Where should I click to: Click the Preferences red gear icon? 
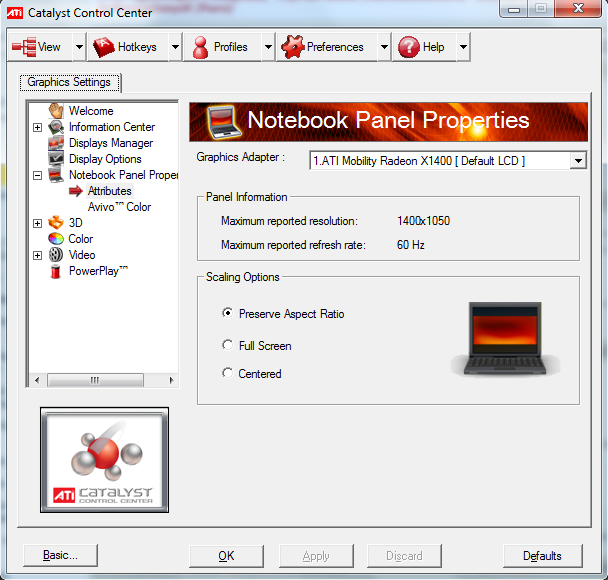coord(293,47)
